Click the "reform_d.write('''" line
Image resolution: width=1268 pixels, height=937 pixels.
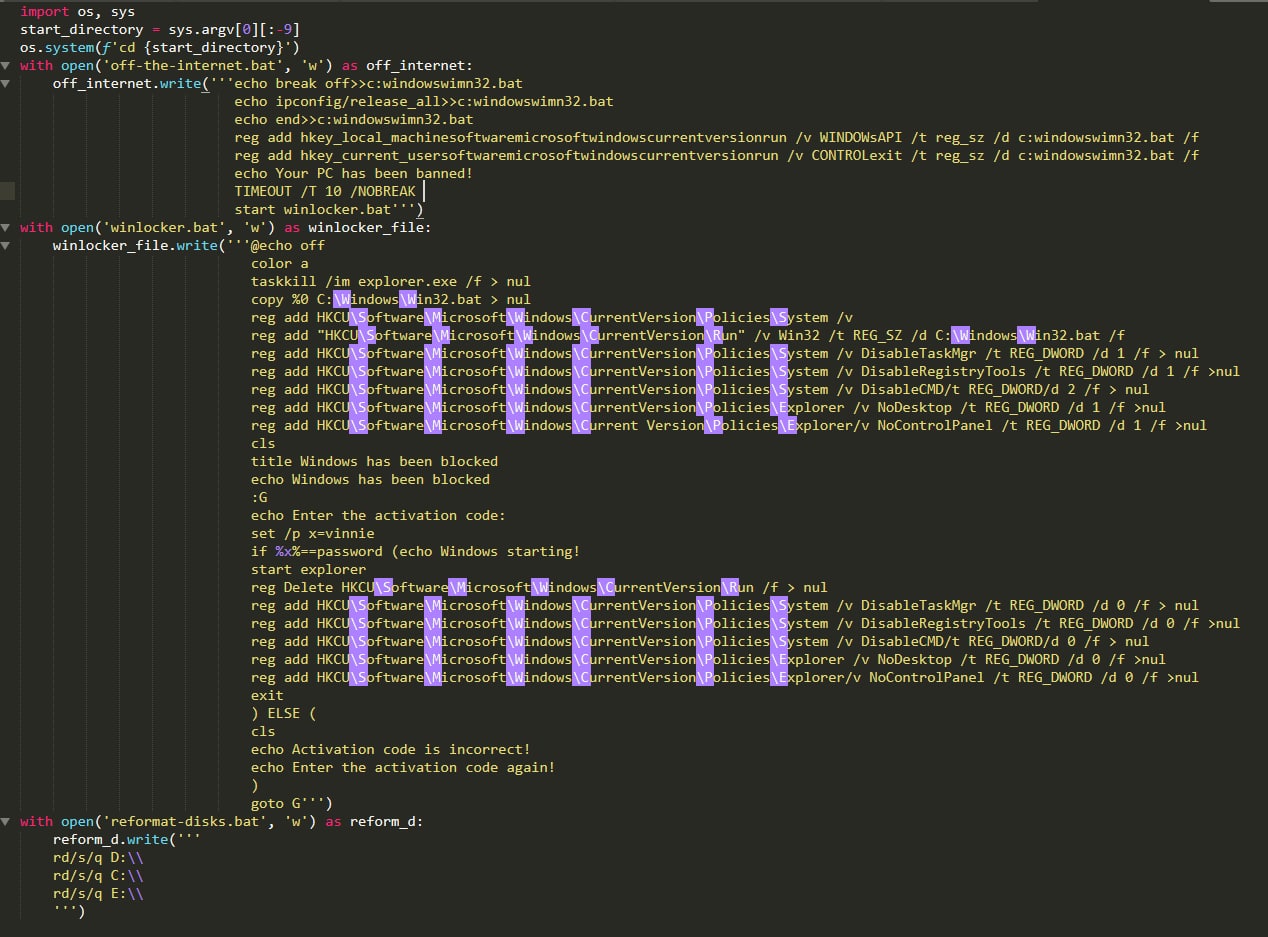127,839
